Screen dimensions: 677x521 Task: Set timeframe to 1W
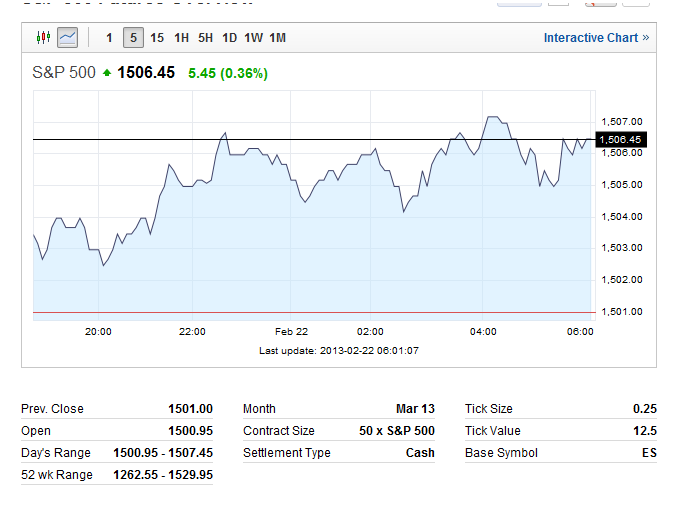(x=253, y=38)
